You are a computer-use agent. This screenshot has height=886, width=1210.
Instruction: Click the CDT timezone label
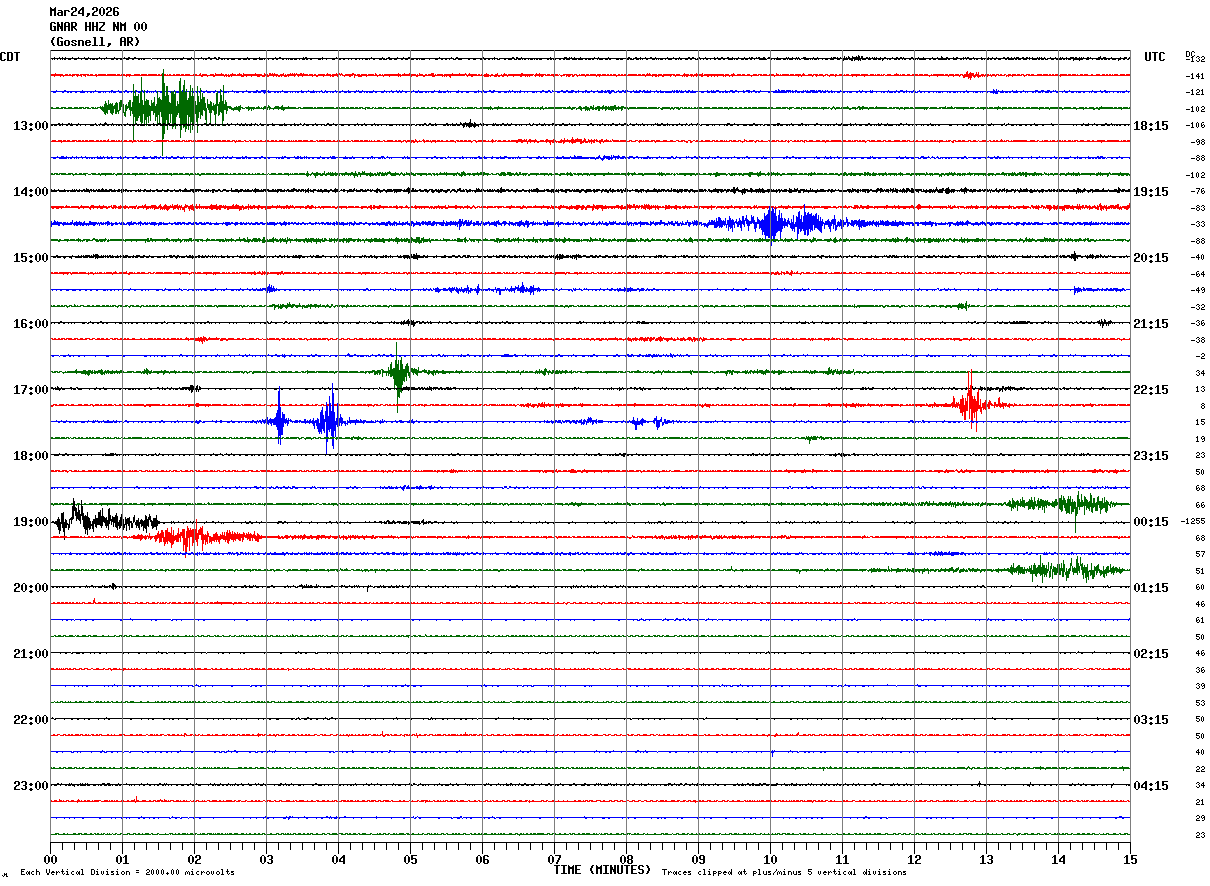point(10,57)
